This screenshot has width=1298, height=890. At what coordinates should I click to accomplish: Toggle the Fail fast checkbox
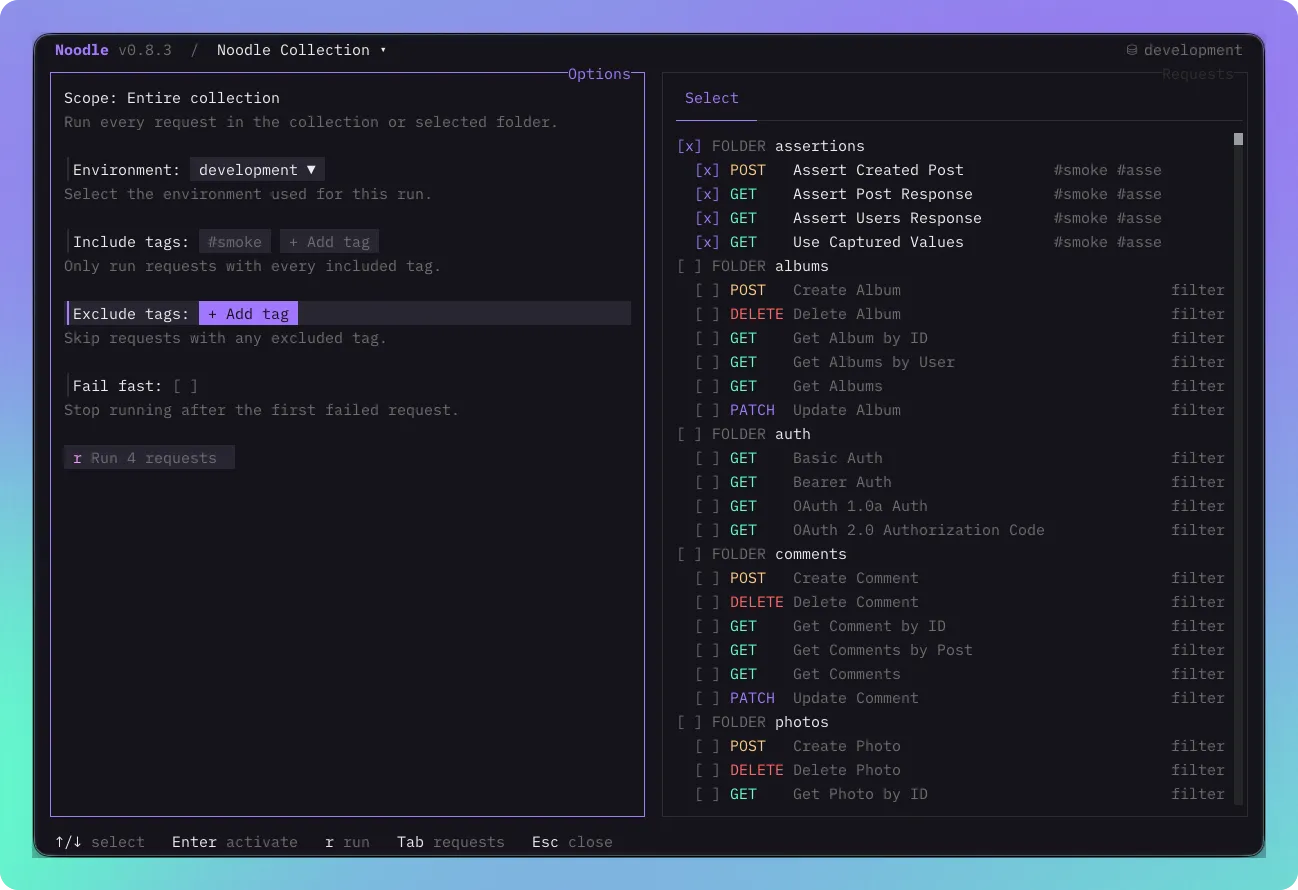coord(185,386)
